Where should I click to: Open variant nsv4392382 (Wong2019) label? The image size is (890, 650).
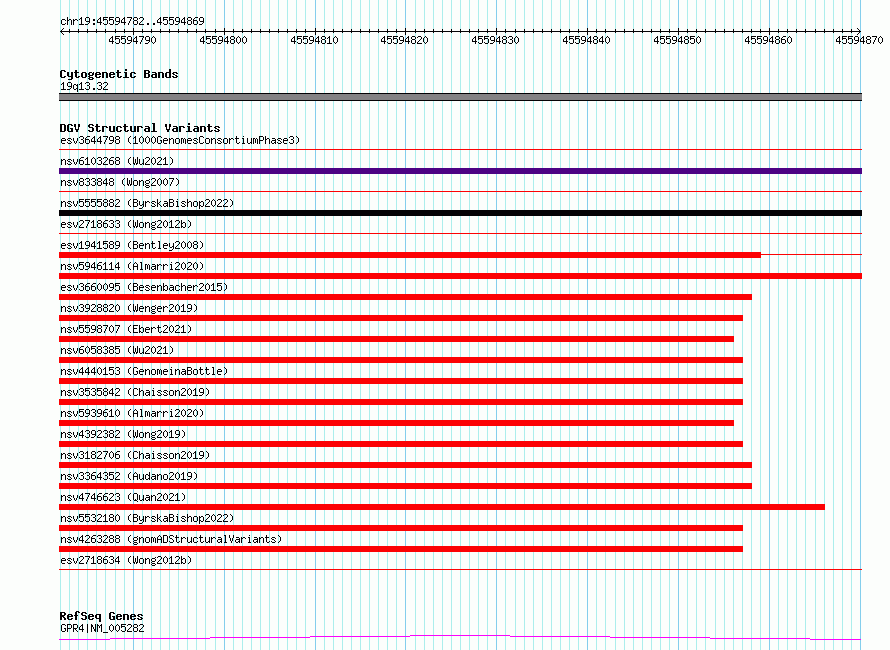(x=123, y=434)
